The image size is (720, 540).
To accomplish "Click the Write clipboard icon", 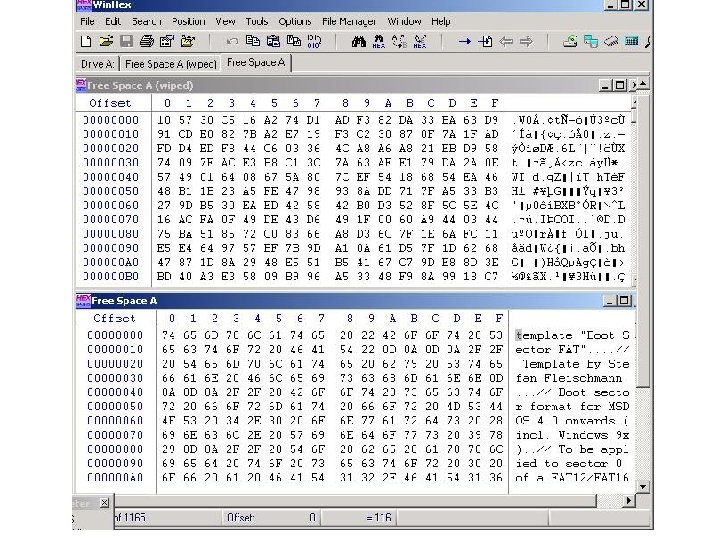I will click(294, 41).
